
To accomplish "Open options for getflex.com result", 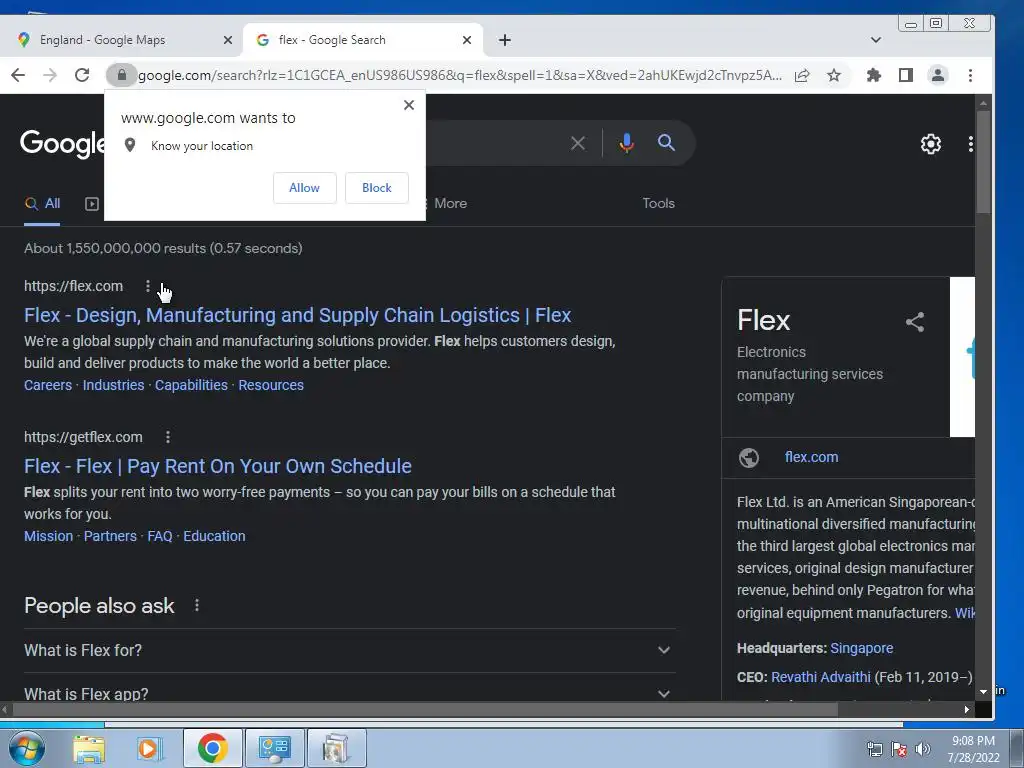I will tap(168, 437).
